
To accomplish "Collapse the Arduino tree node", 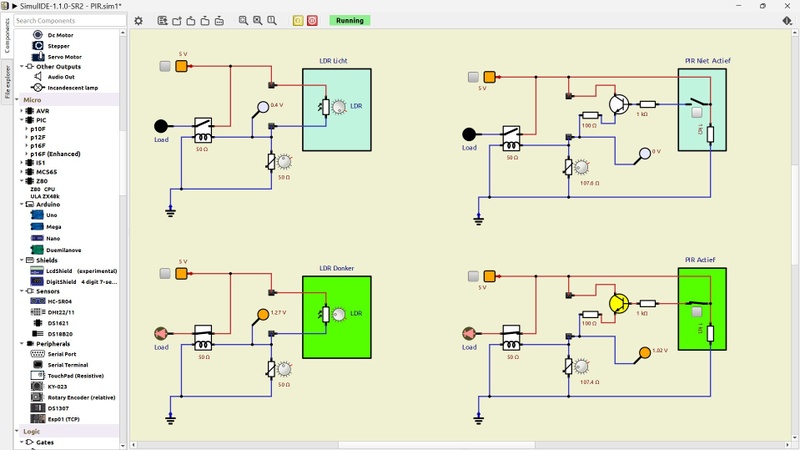I will tap(22, 204).
